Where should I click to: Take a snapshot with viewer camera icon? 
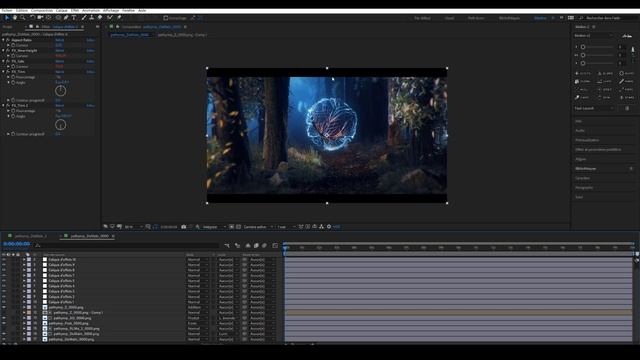[x=184, y=227]
